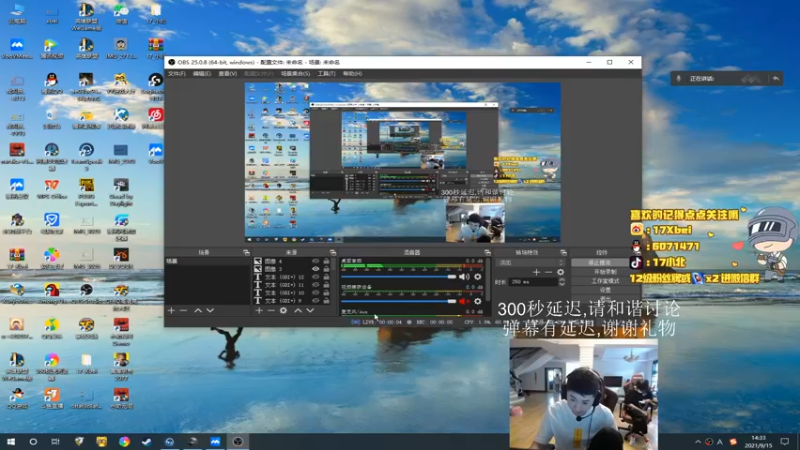Click the Settings button in Controls

(605, 290)
